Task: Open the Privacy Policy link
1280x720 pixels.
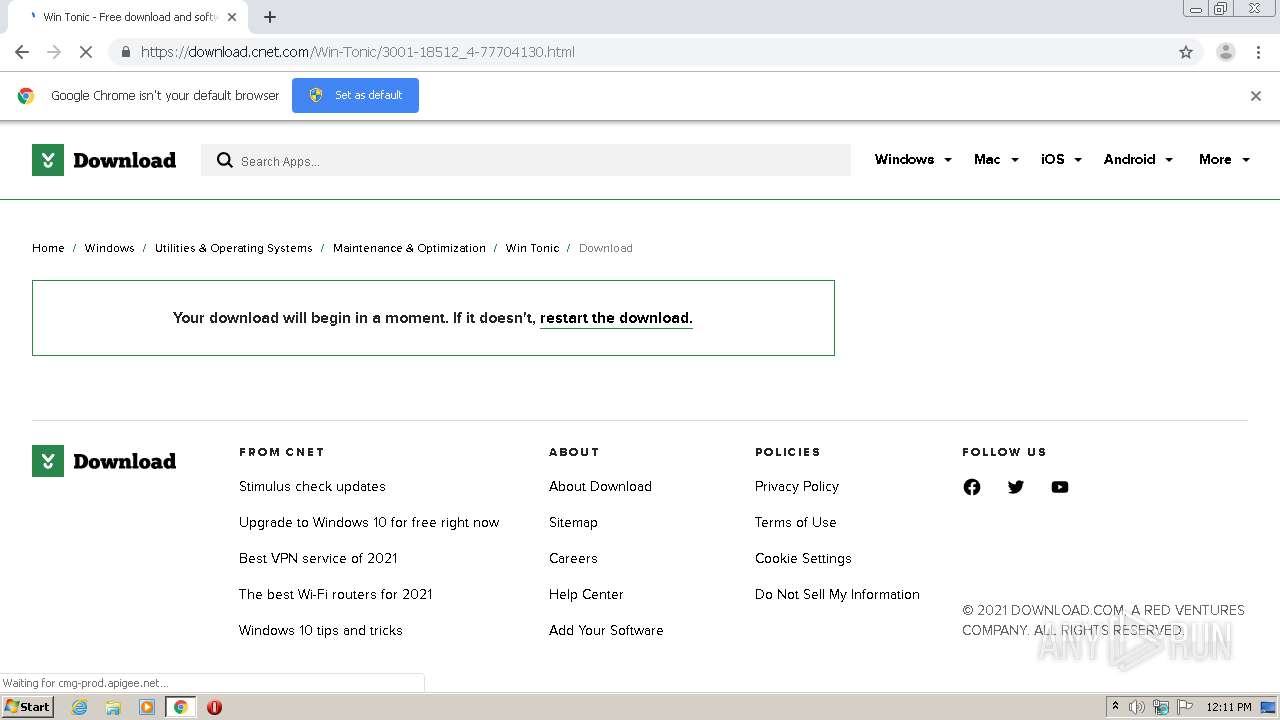Action: pyautogui.click(x=797, y=486)
